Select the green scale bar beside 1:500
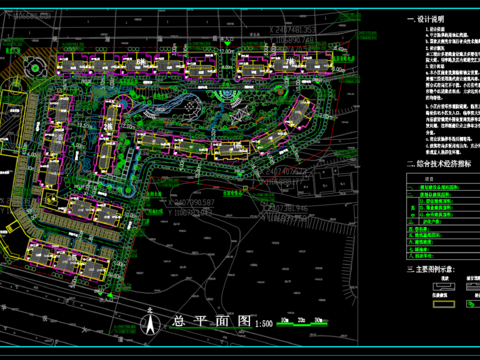The height and width of the screenshot is (360, 480). point(302,322)
